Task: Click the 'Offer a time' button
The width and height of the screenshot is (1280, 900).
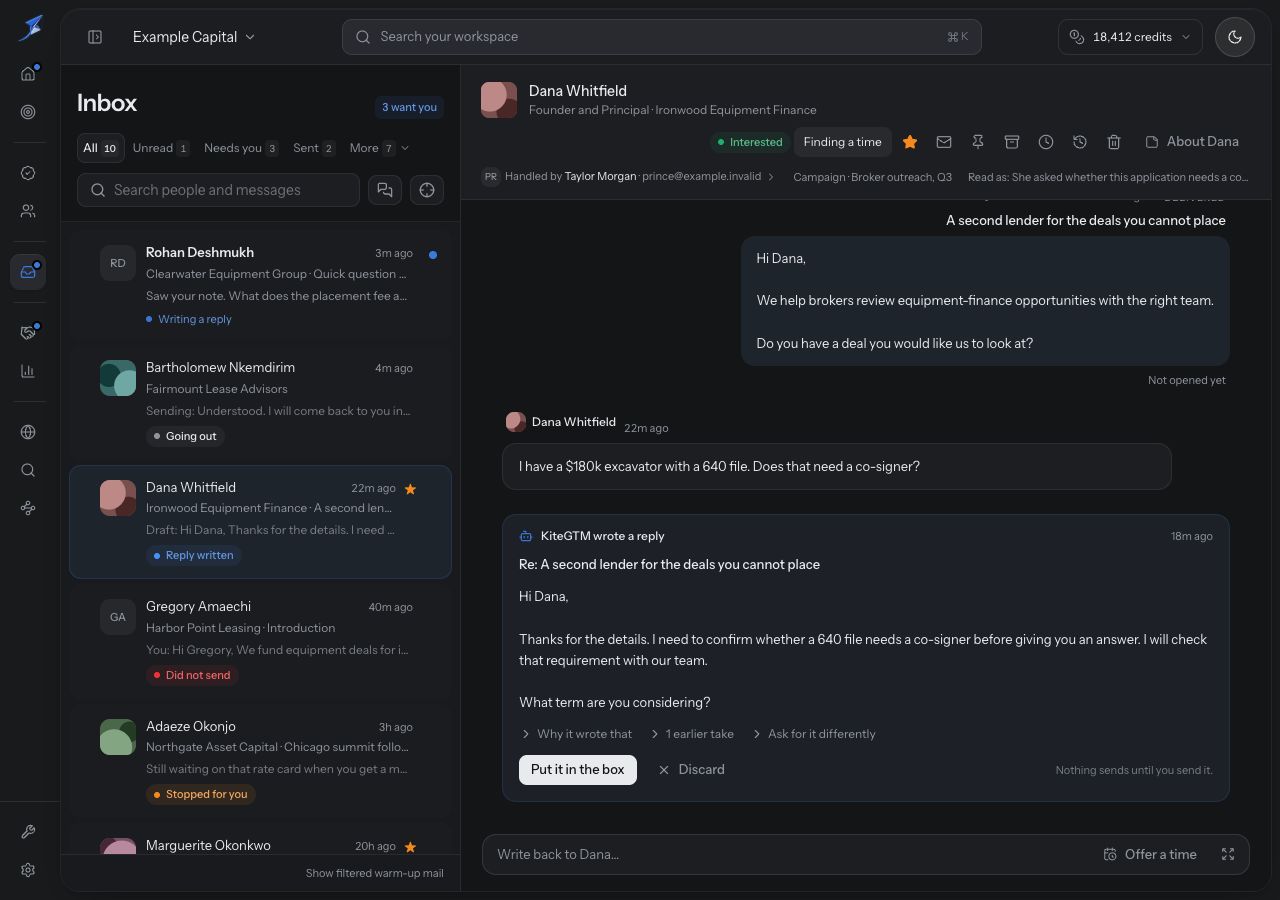Action: pyautogui.click(x=1150, y=854)
